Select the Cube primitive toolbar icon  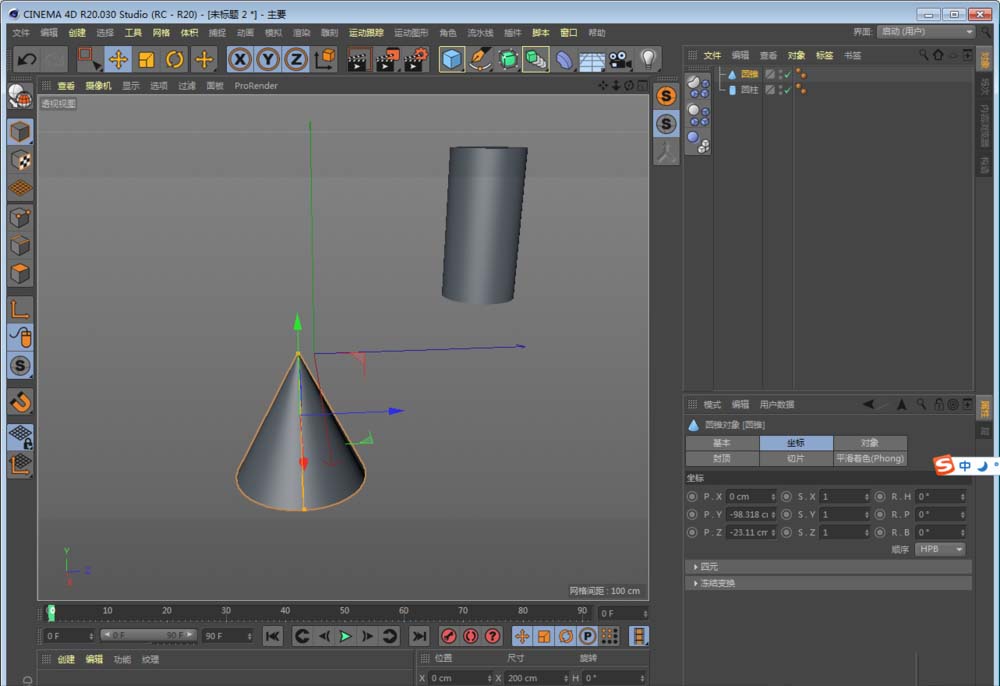[x=452, y=60]
